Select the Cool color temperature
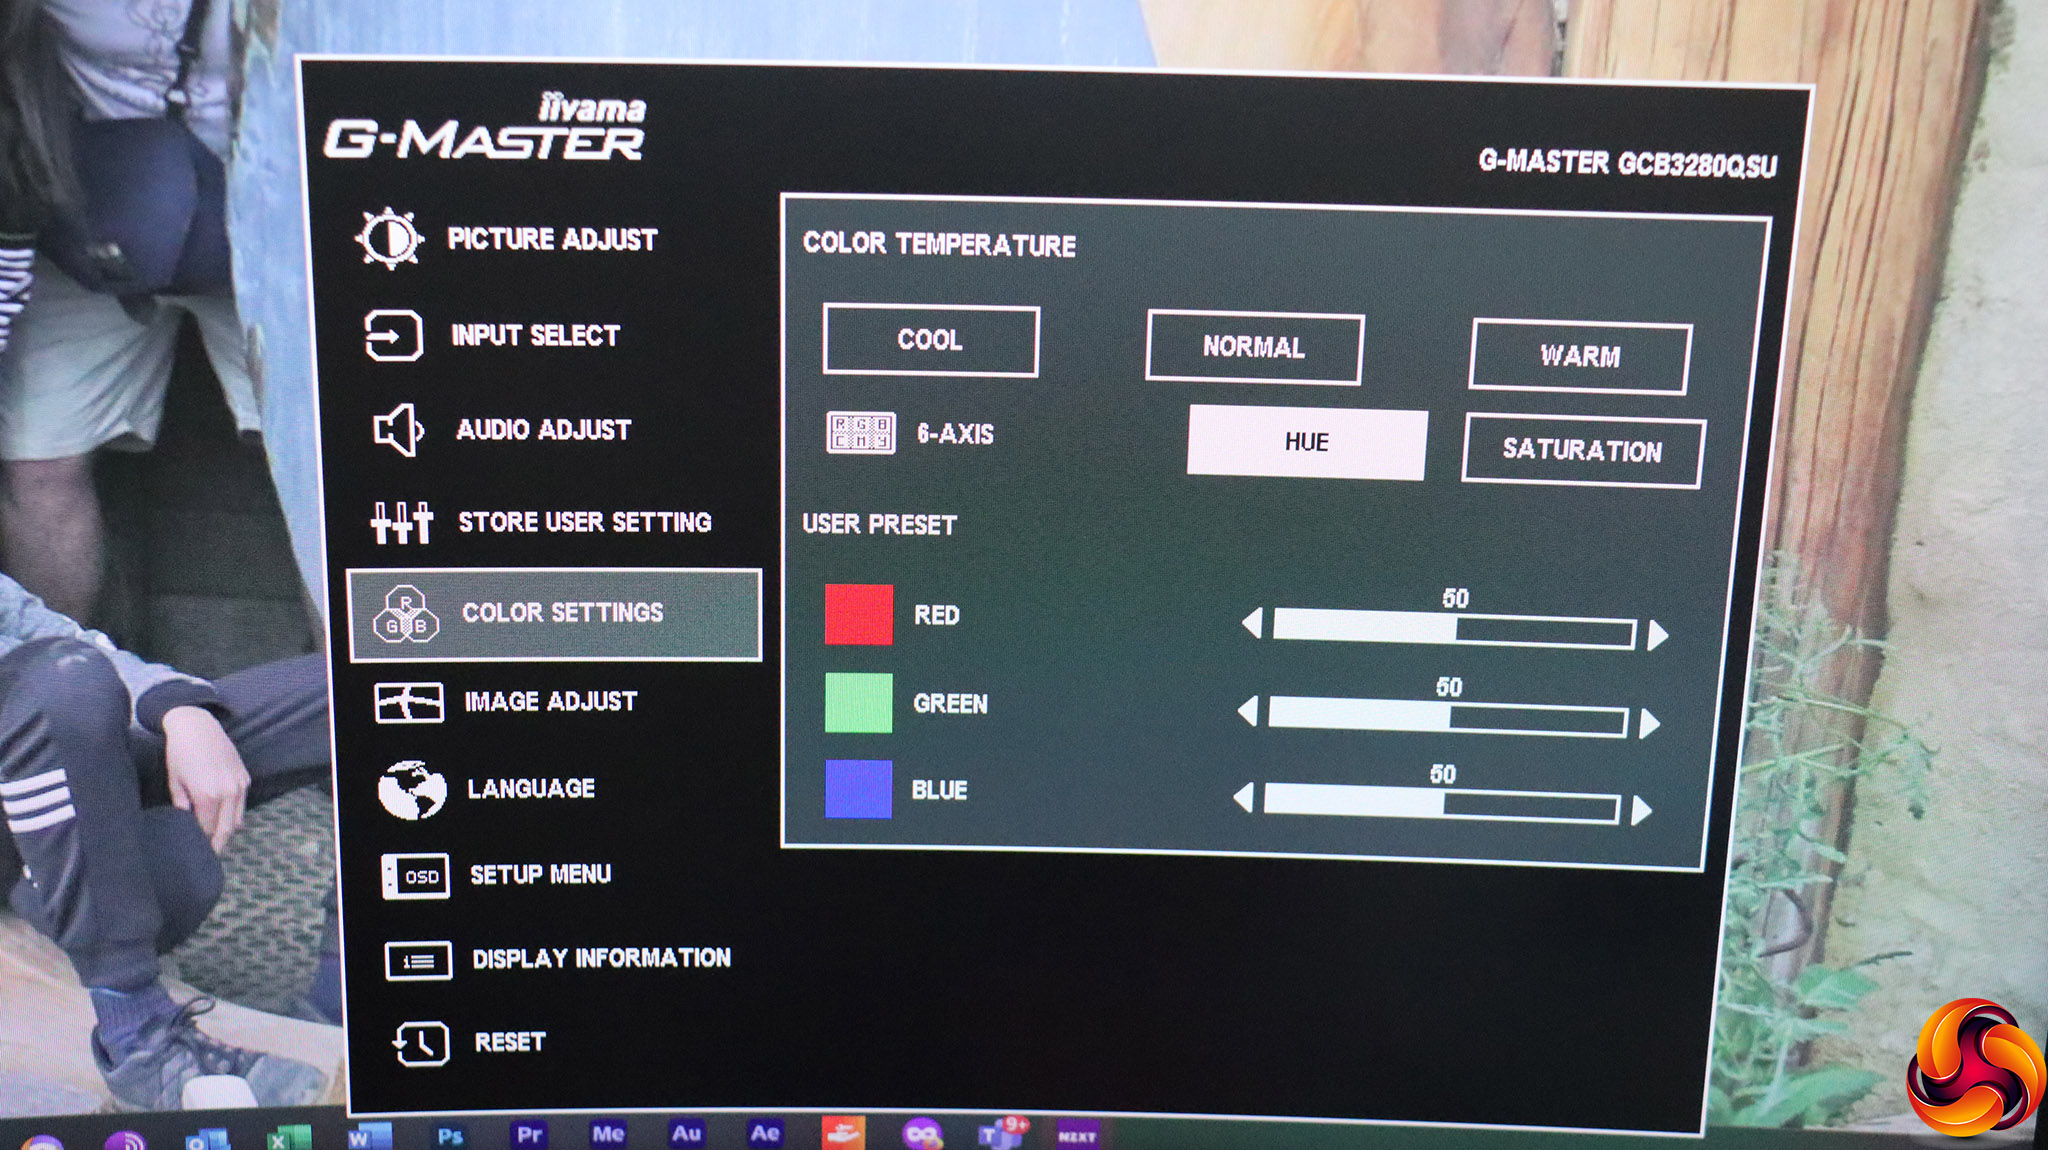The width and height of the screenshot is (2048, 1150). pos(930,340)
